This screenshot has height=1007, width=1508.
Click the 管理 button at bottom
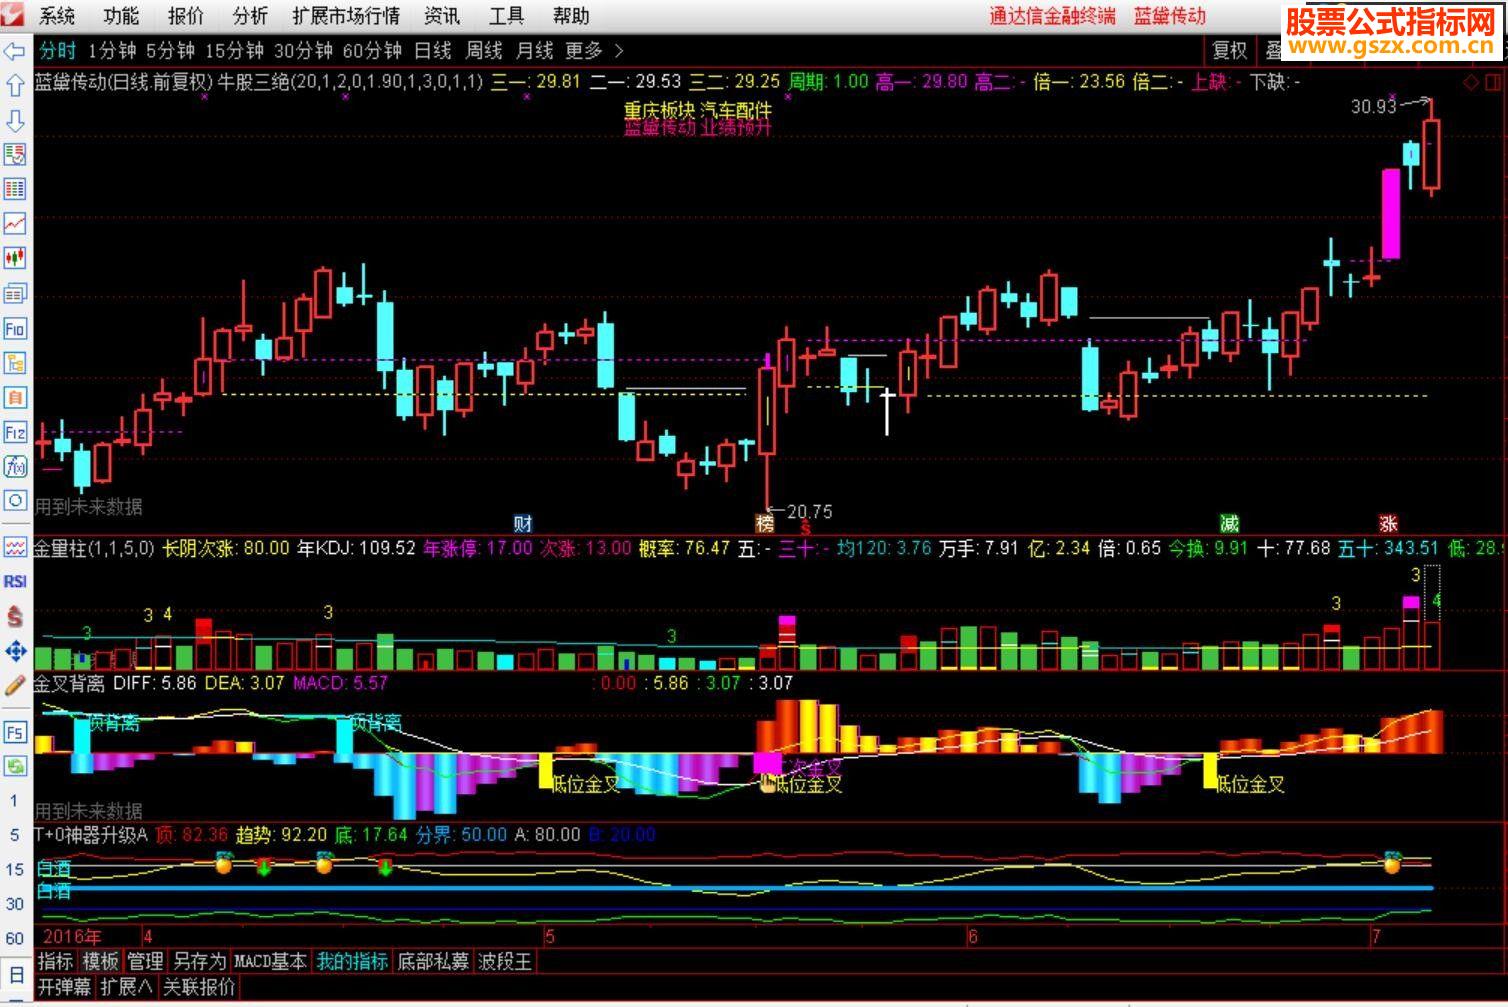click(145, 962)
